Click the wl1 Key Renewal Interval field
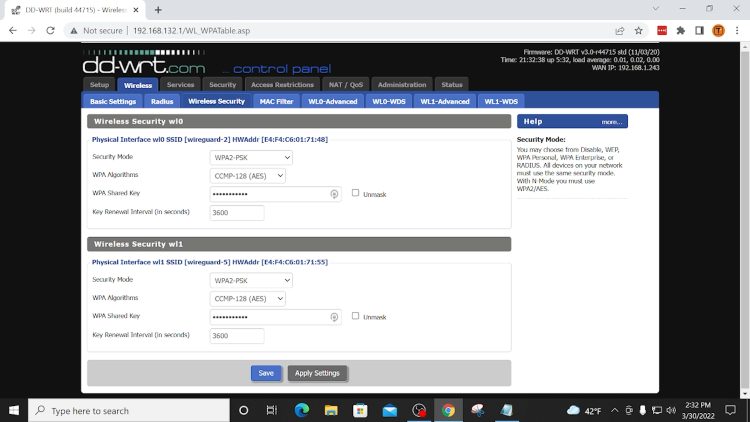The image size is (750, 422). click(x=237, y=335)
